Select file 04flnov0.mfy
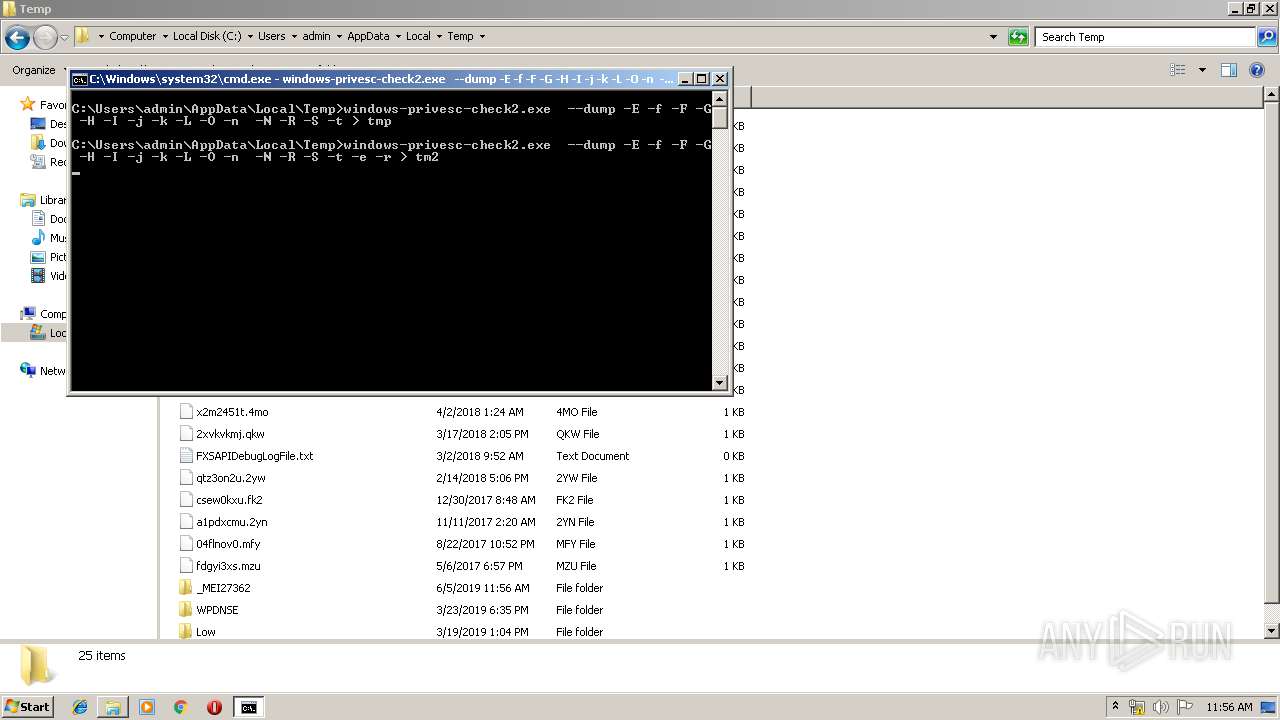The image size is (1280, 720). (228, 544)
